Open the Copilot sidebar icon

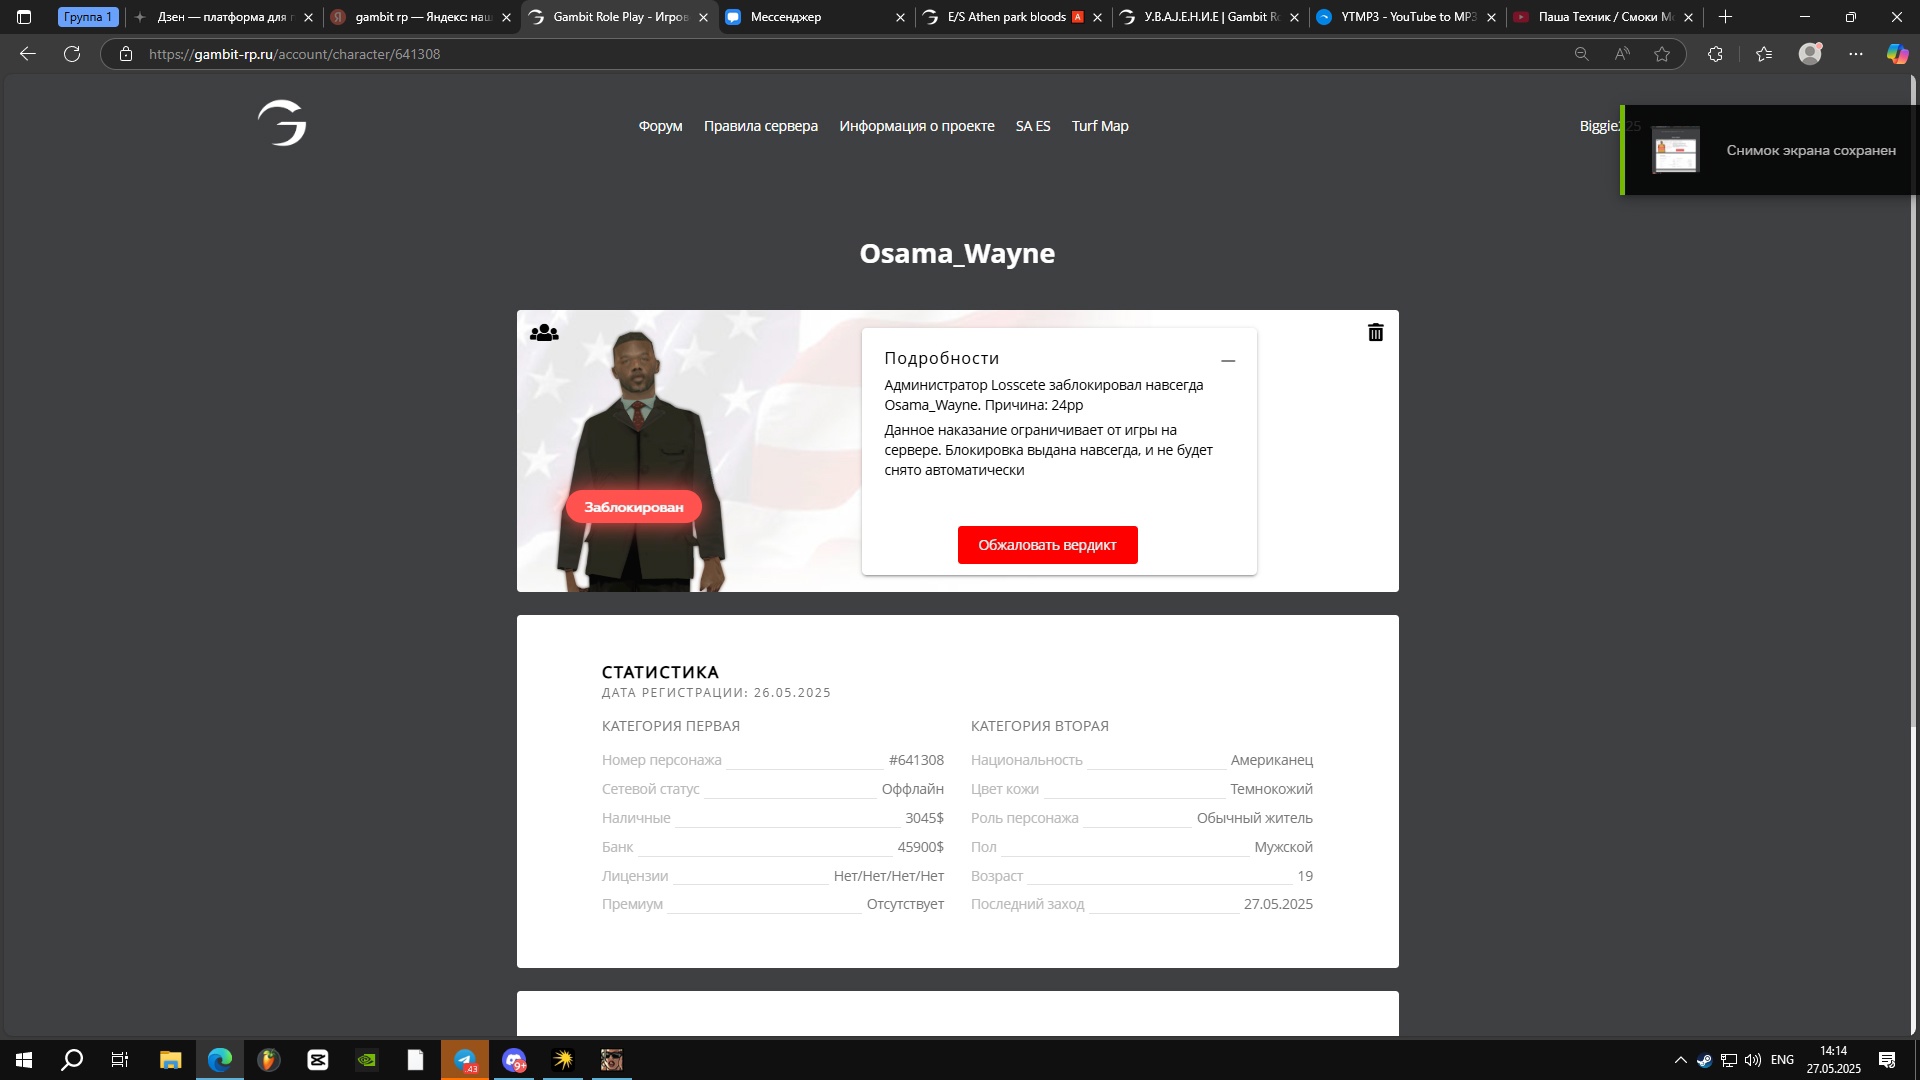(x=1896, y=54)
